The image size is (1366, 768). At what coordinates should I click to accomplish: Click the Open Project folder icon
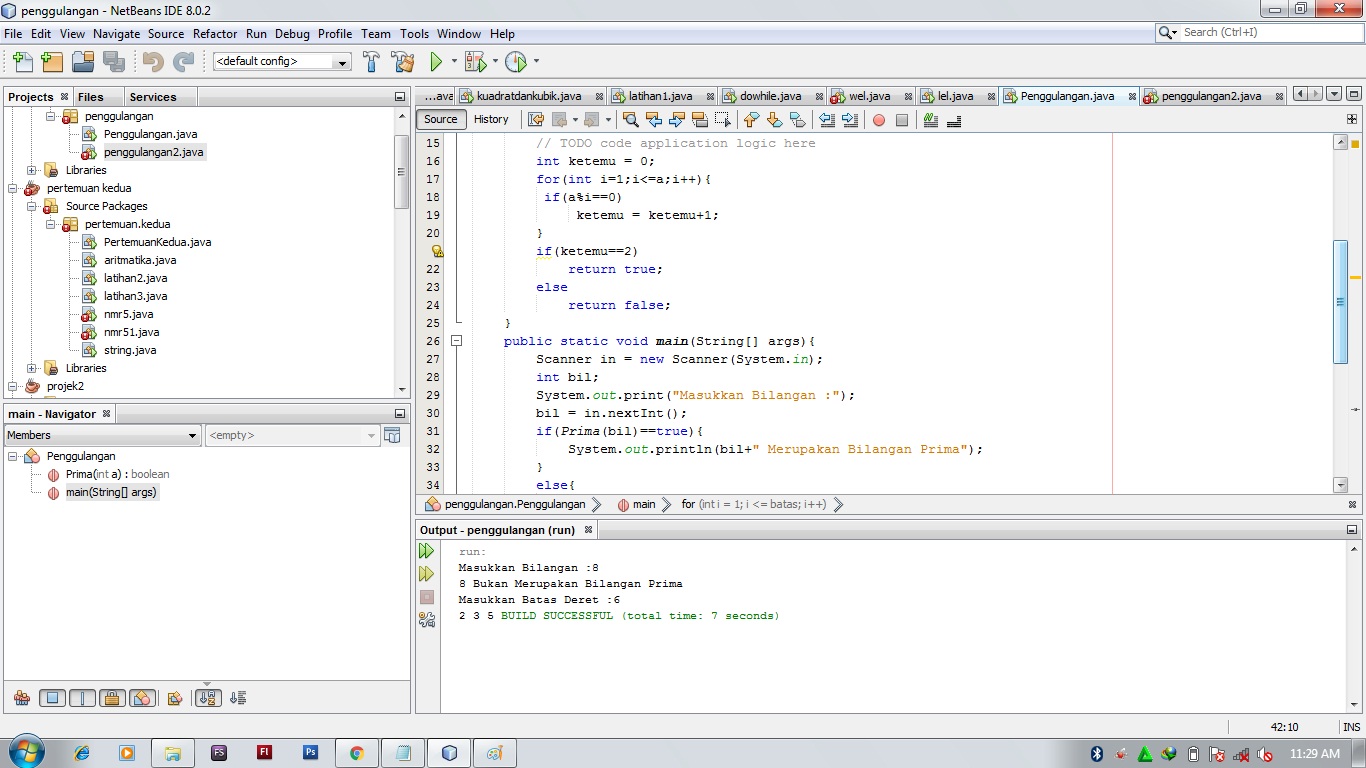click(x=83, y=61)
